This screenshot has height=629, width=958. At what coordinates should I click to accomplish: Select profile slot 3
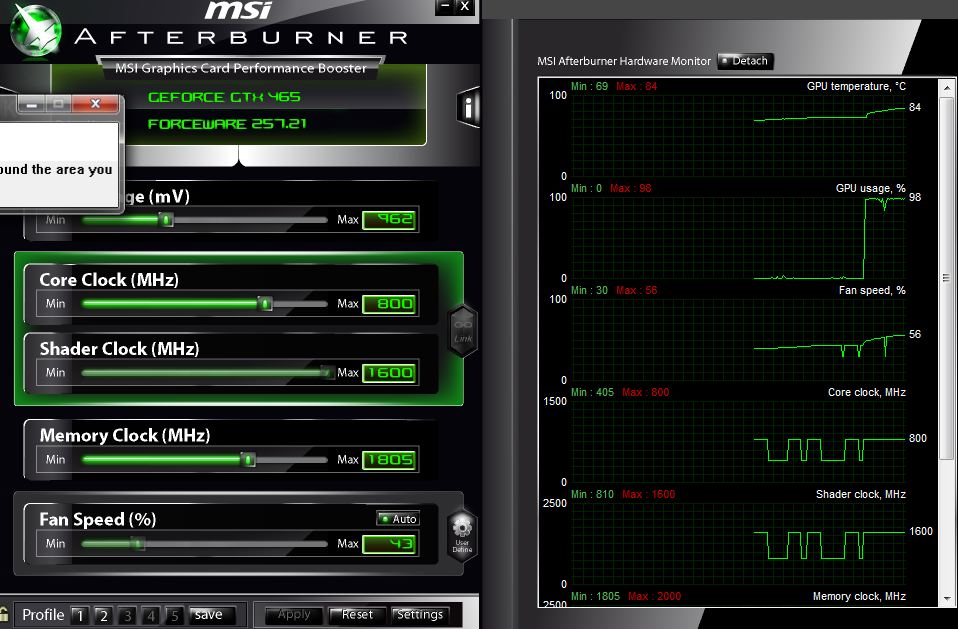click(x=127, y=615)
